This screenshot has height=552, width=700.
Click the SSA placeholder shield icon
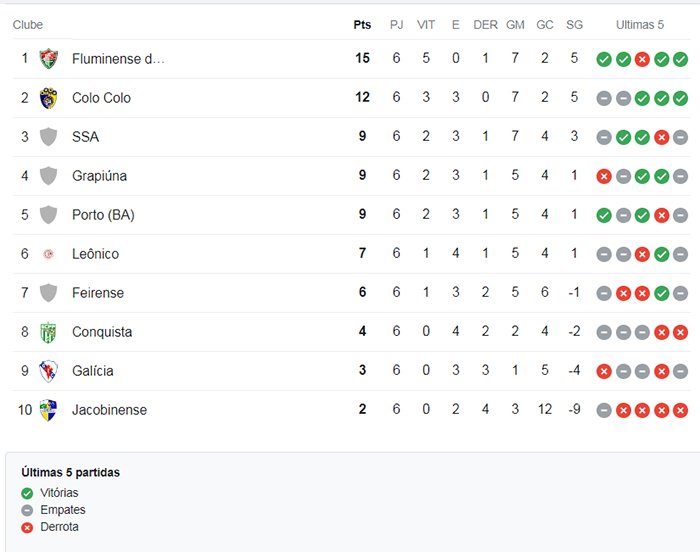[x=48, y=137]
